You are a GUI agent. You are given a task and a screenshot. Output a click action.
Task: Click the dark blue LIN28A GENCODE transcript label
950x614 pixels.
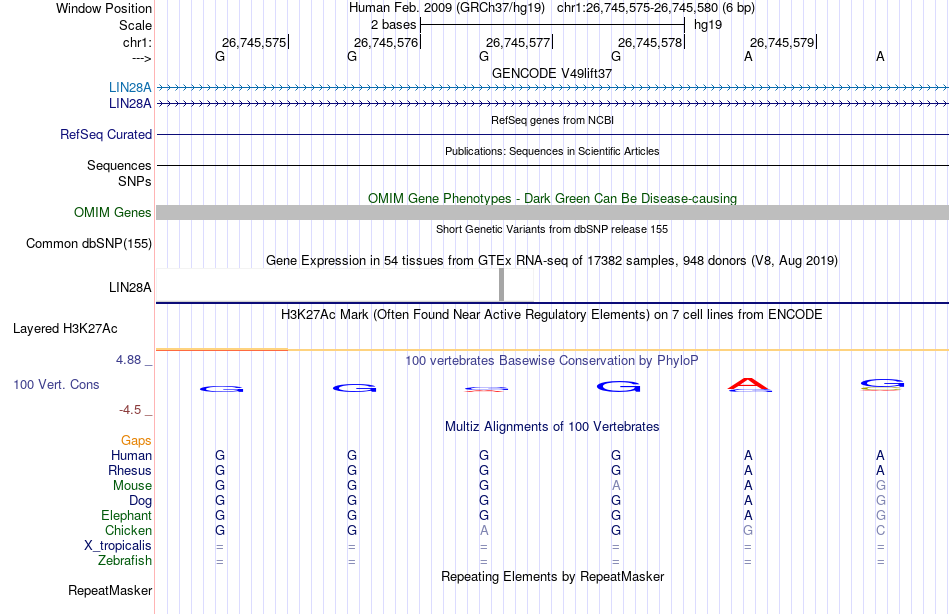click(x=130, y=104)
